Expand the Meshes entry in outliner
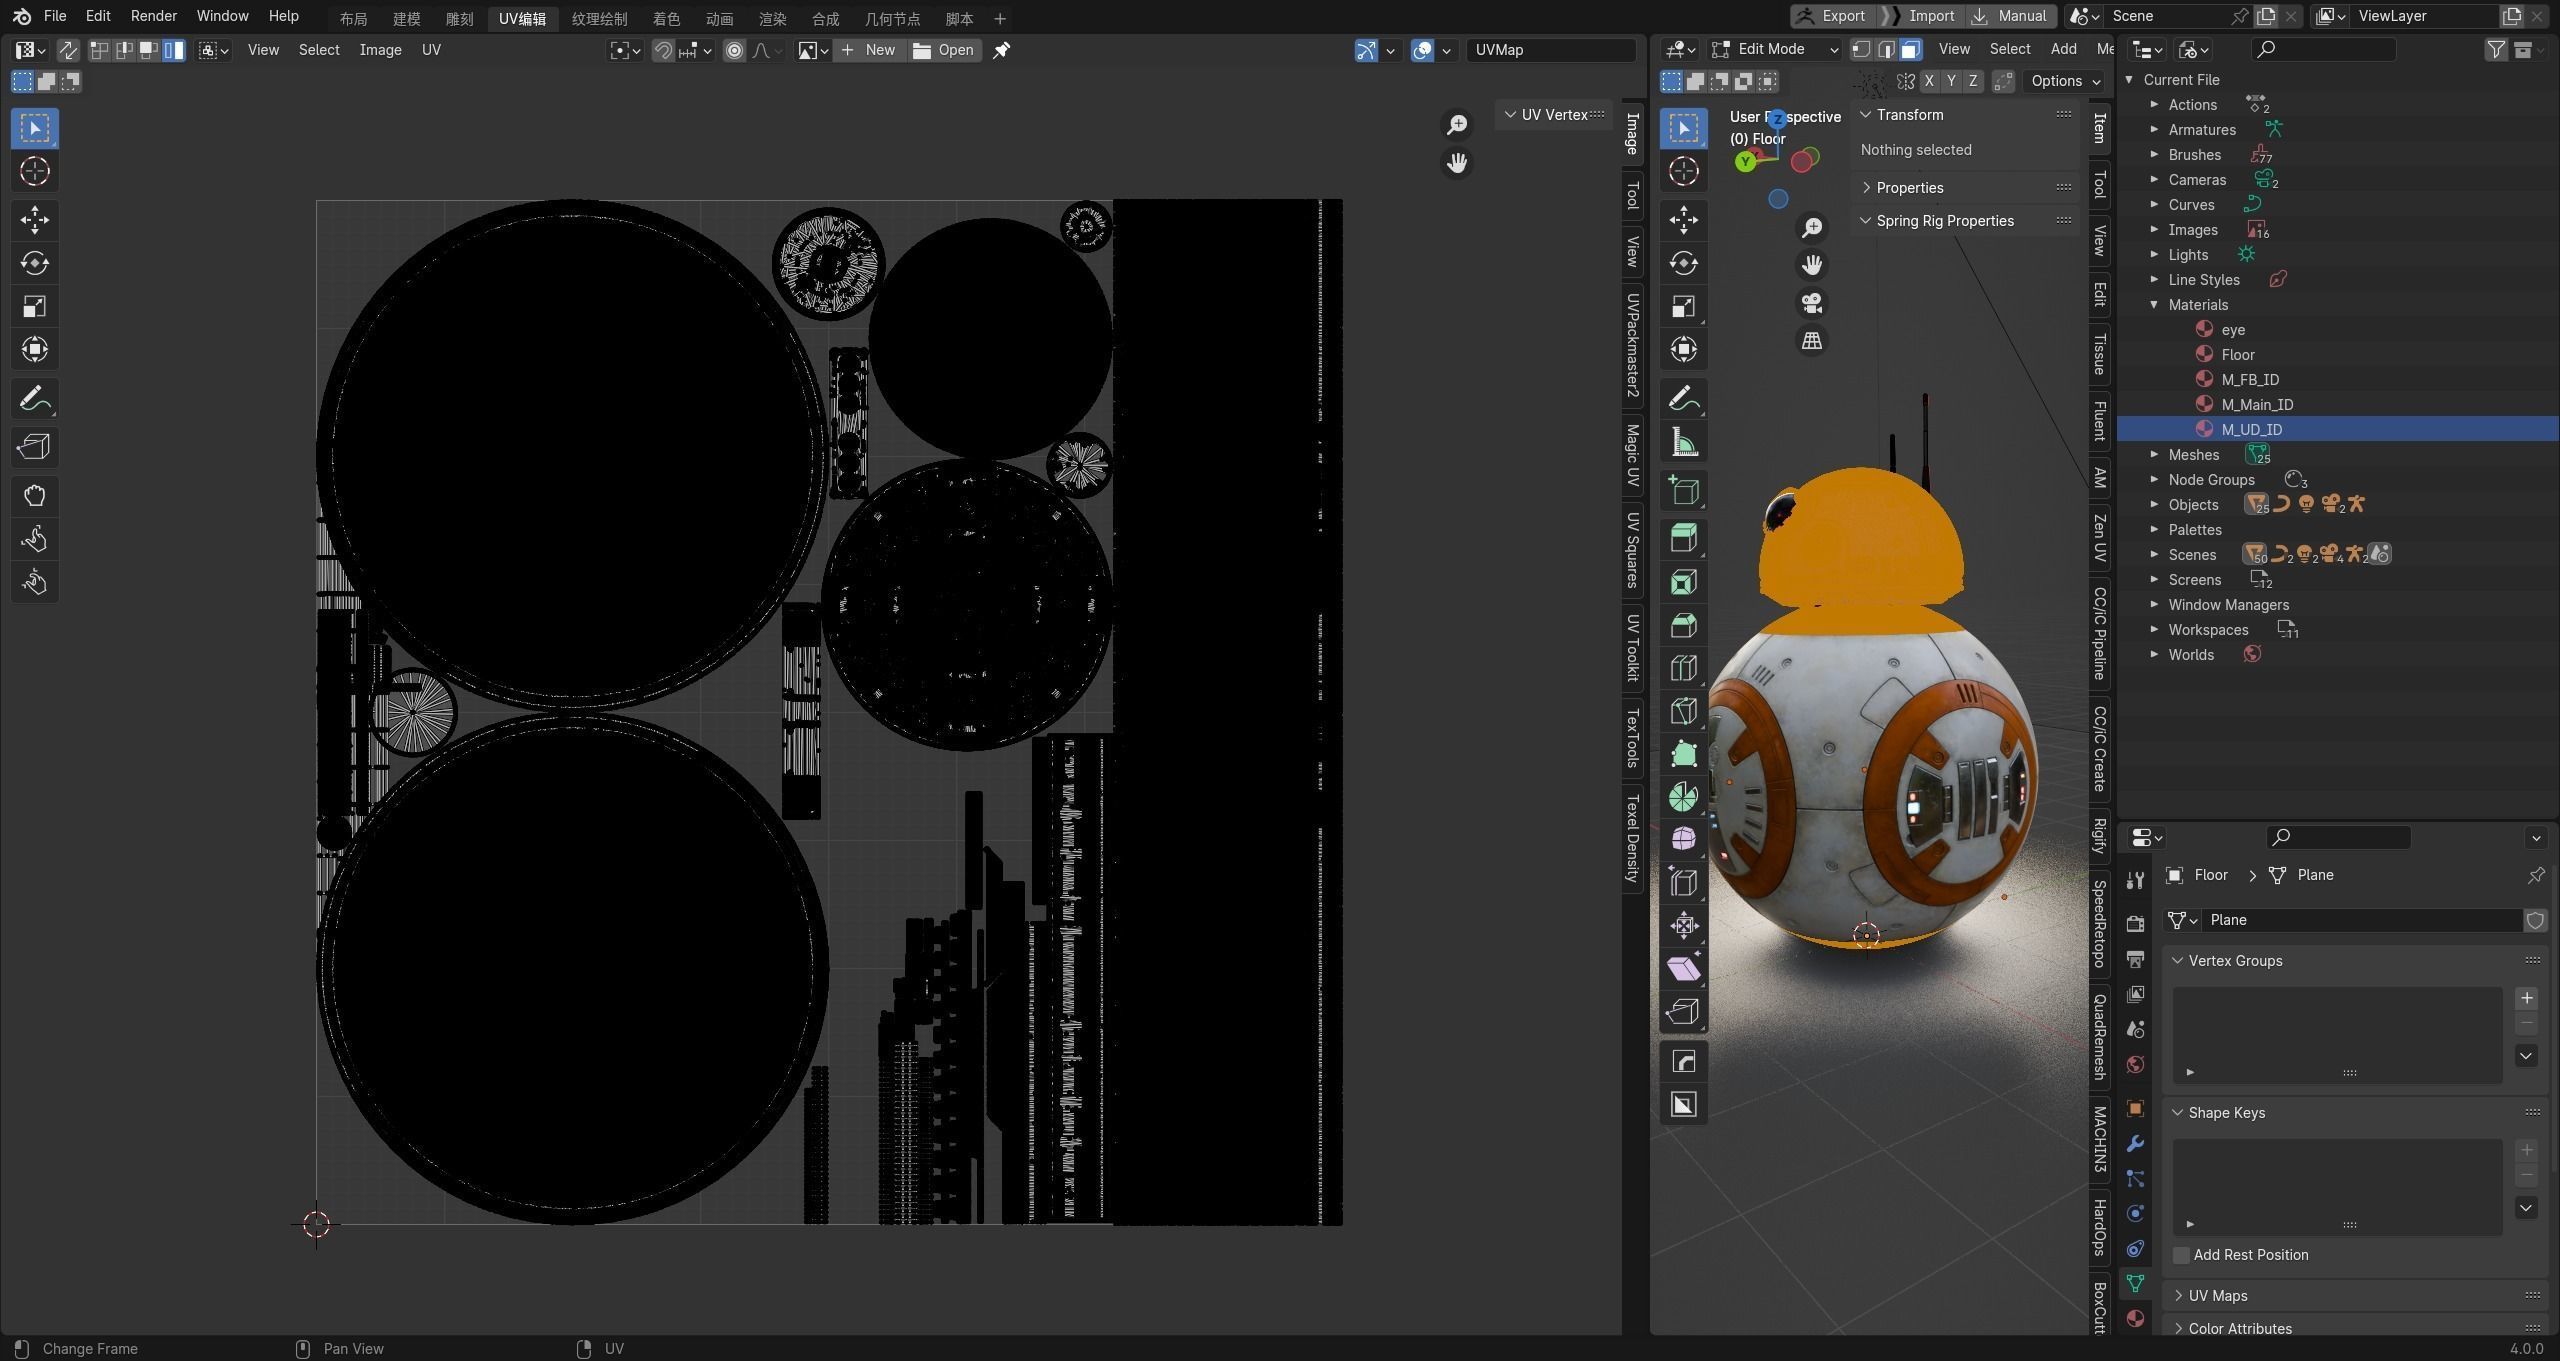This screenshot has width=2560, height=1361. coord(2155,455)
